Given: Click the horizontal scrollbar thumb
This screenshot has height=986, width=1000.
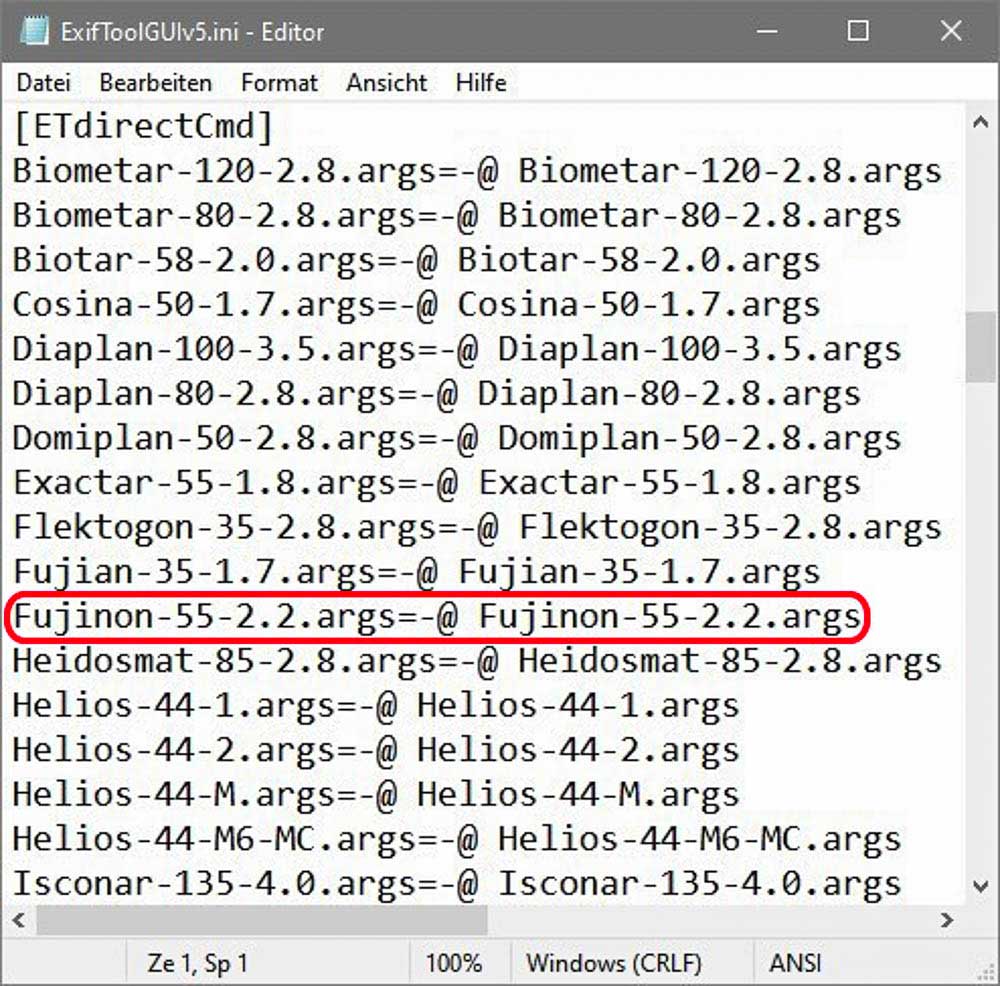Looking at the screenshot, I should point(261,920).
